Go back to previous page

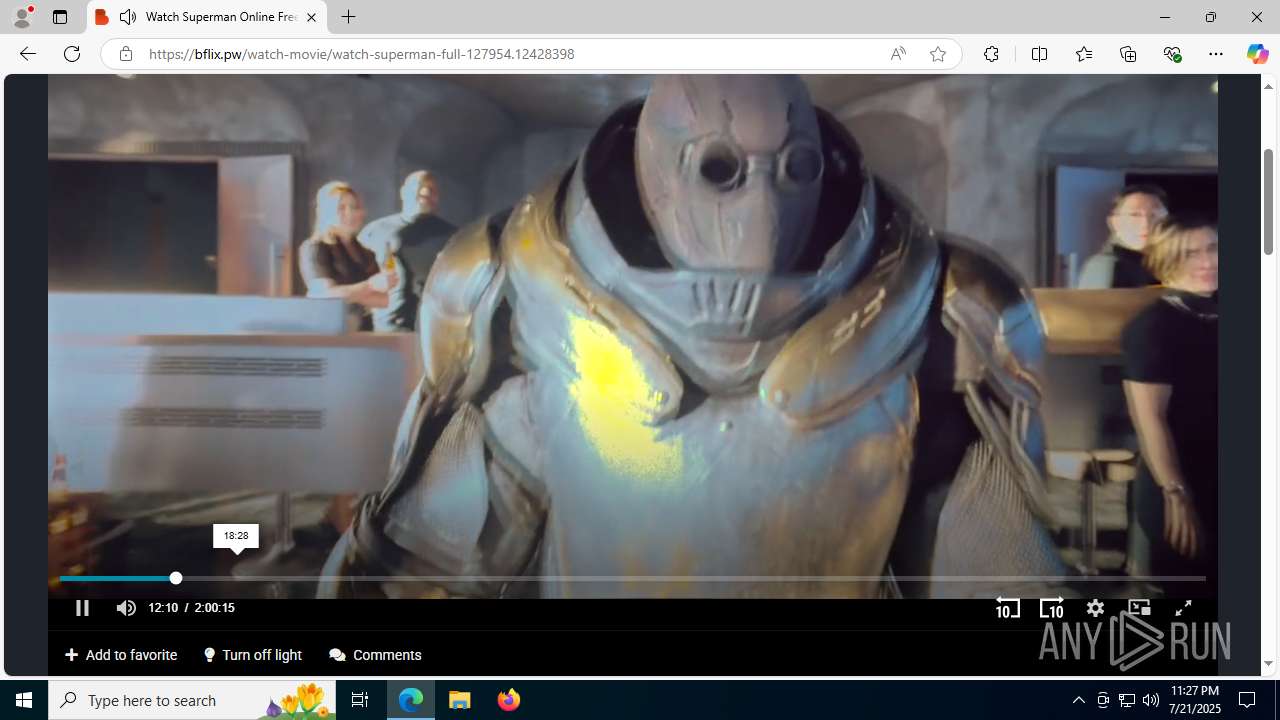[28, 54]
